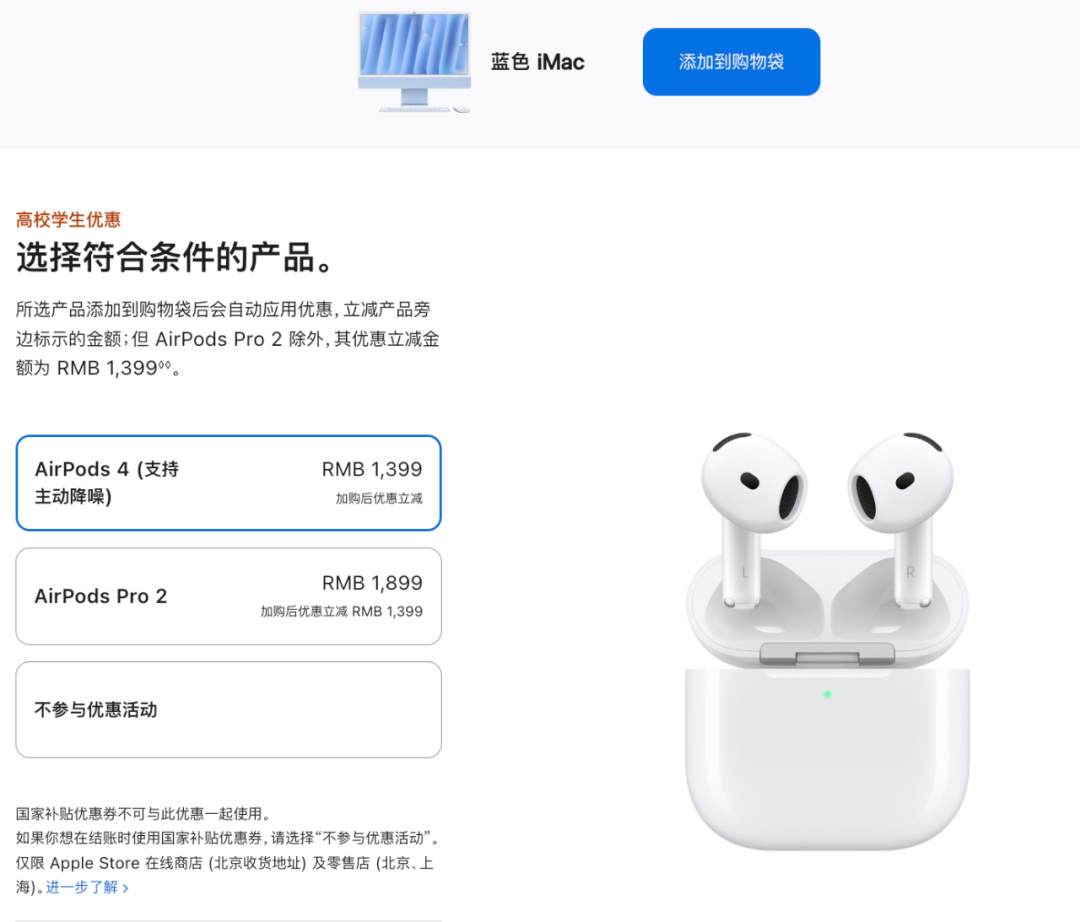Select the AirPods 4 (支持主动降噪) option
This screenshot has width=1080, height=922.
point(229,483)
